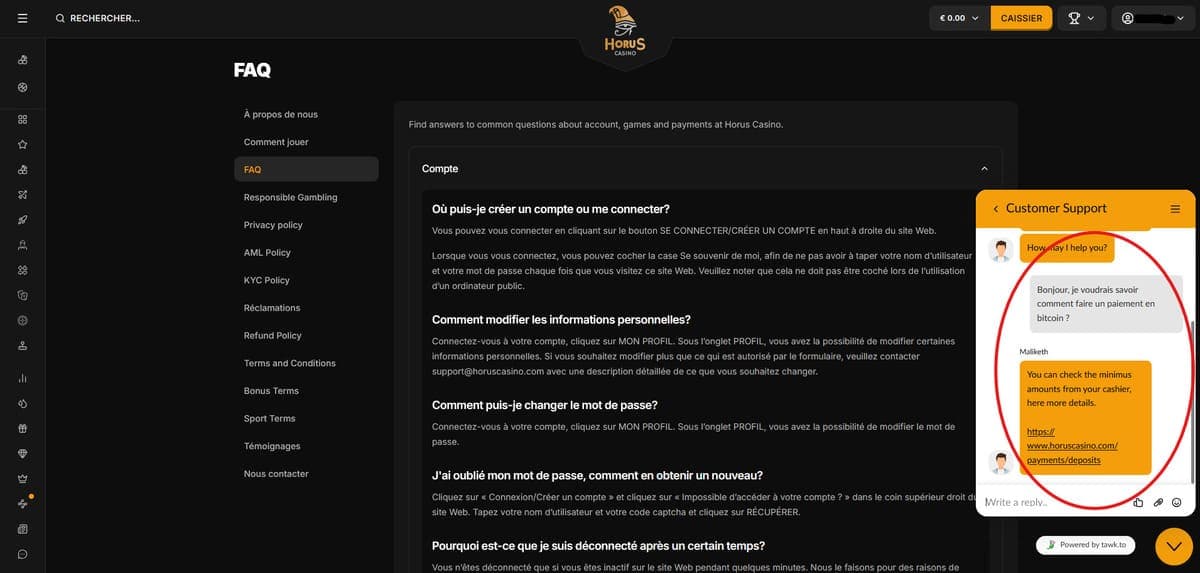Expand the trophy dropdown in header
The height and width of the screenshot is (573, 1200).
tap(1081, 18)
